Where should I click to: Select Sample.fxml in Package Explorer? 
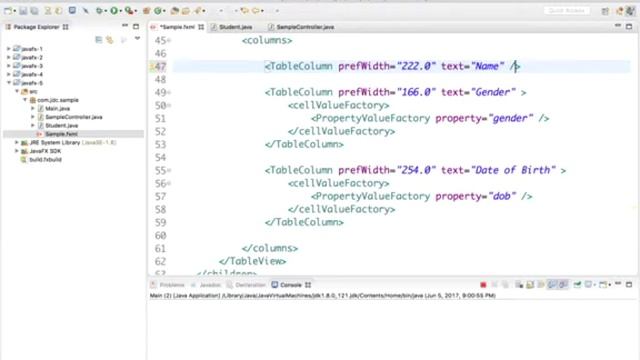61,134
